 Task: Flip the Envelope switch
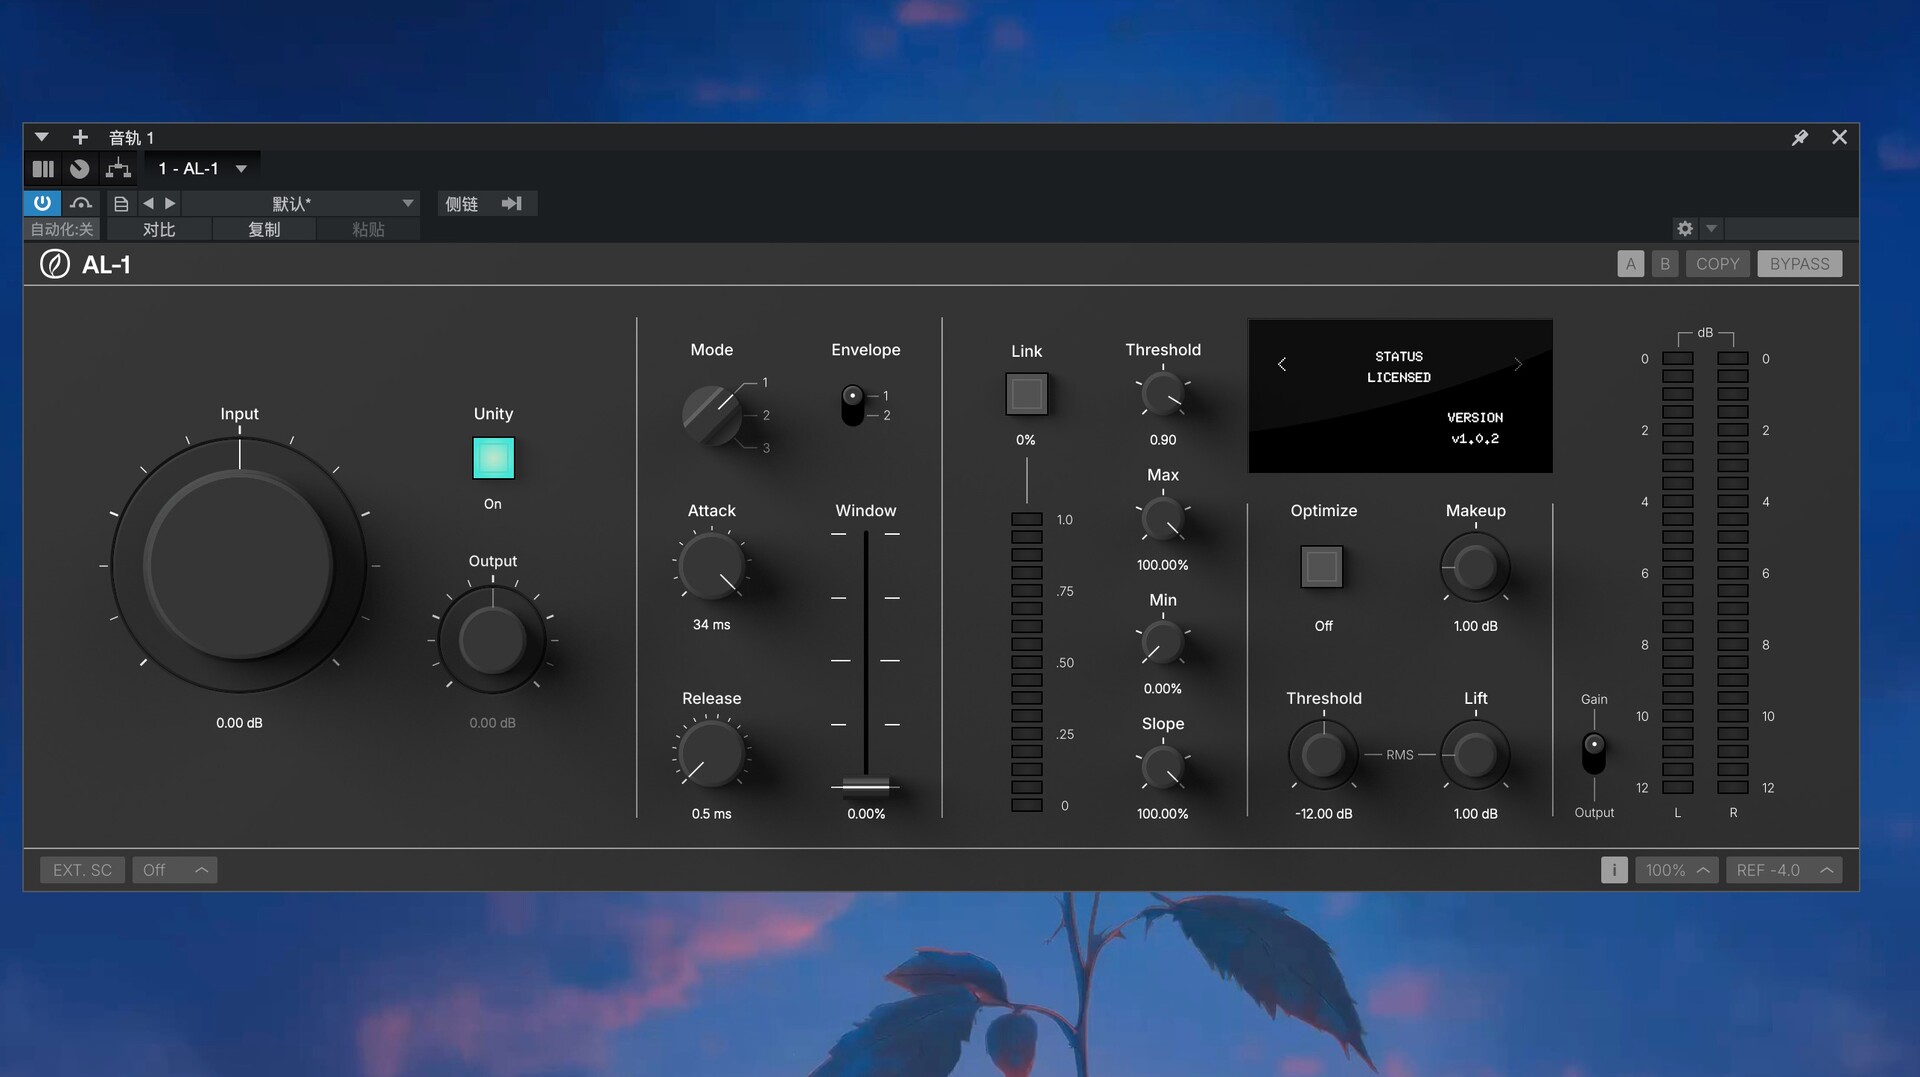[x=853, y=404]
